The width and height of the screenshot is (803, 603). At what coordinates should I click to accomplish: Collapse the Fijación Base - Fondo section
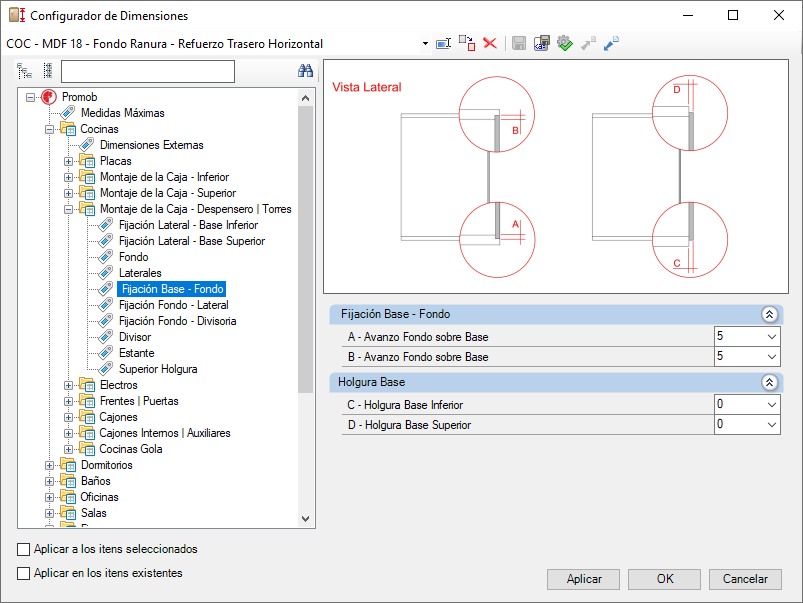tap(769, 314)
